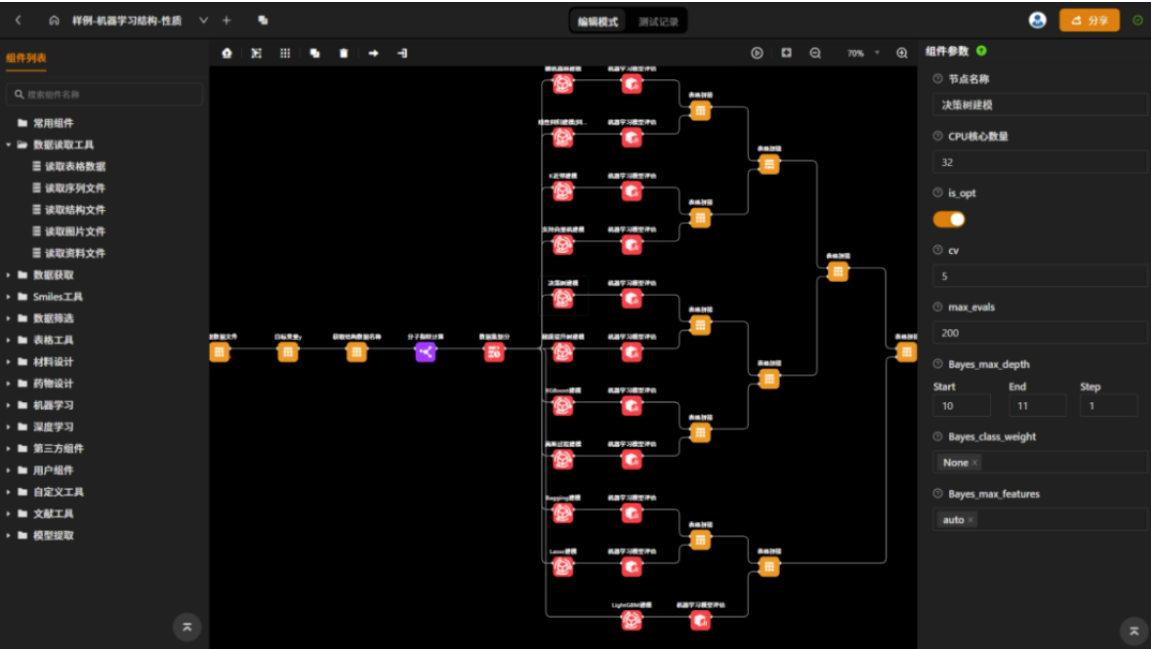
Task: Select the purple 分子指纹计算 node
Action: coord(425,352)
